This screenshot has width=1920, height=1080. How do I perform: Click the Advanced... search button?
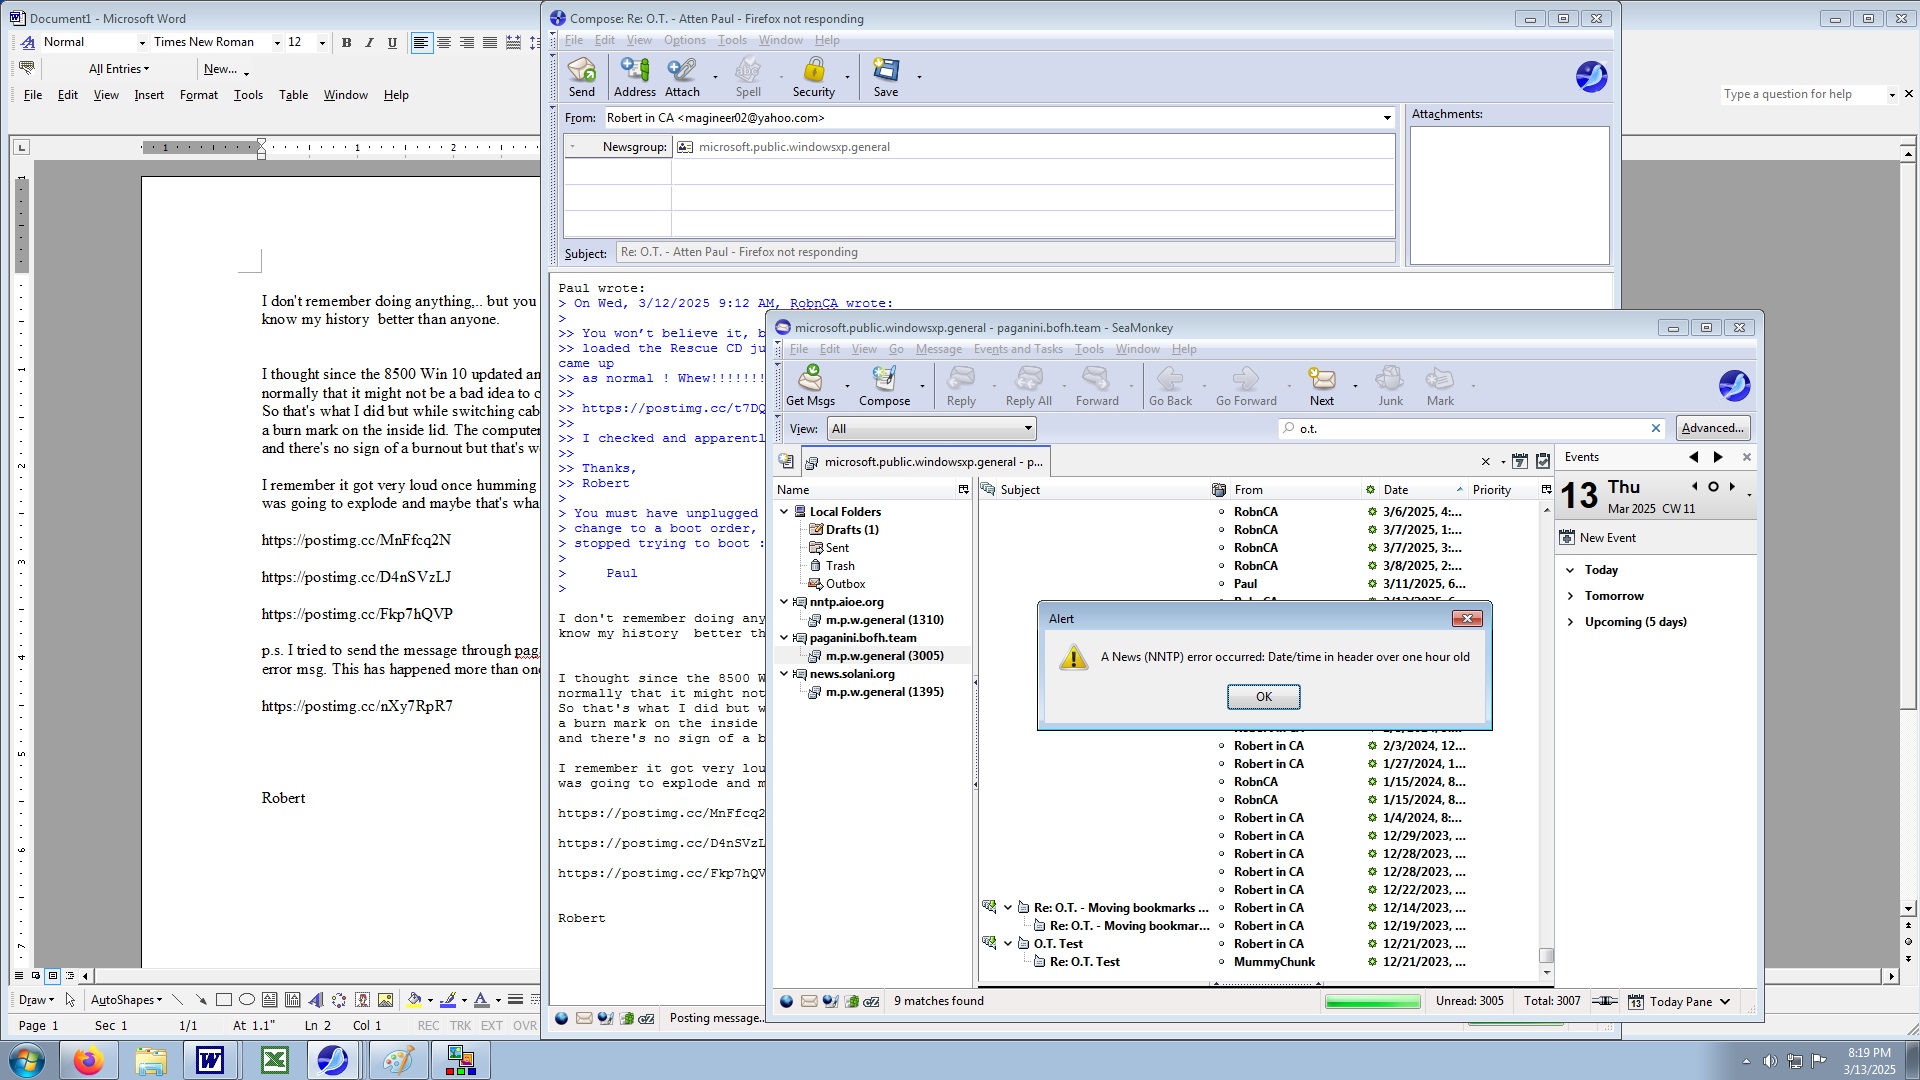point(1712,428)
